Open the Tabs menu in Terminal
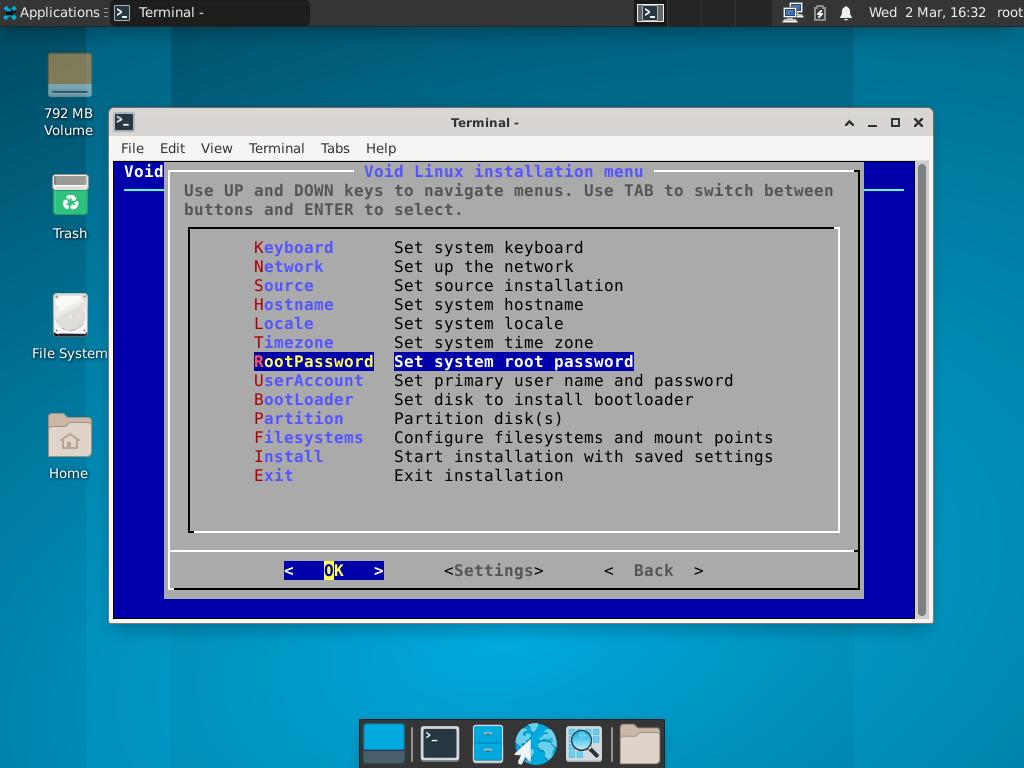1024x768 pixels. 335,148
